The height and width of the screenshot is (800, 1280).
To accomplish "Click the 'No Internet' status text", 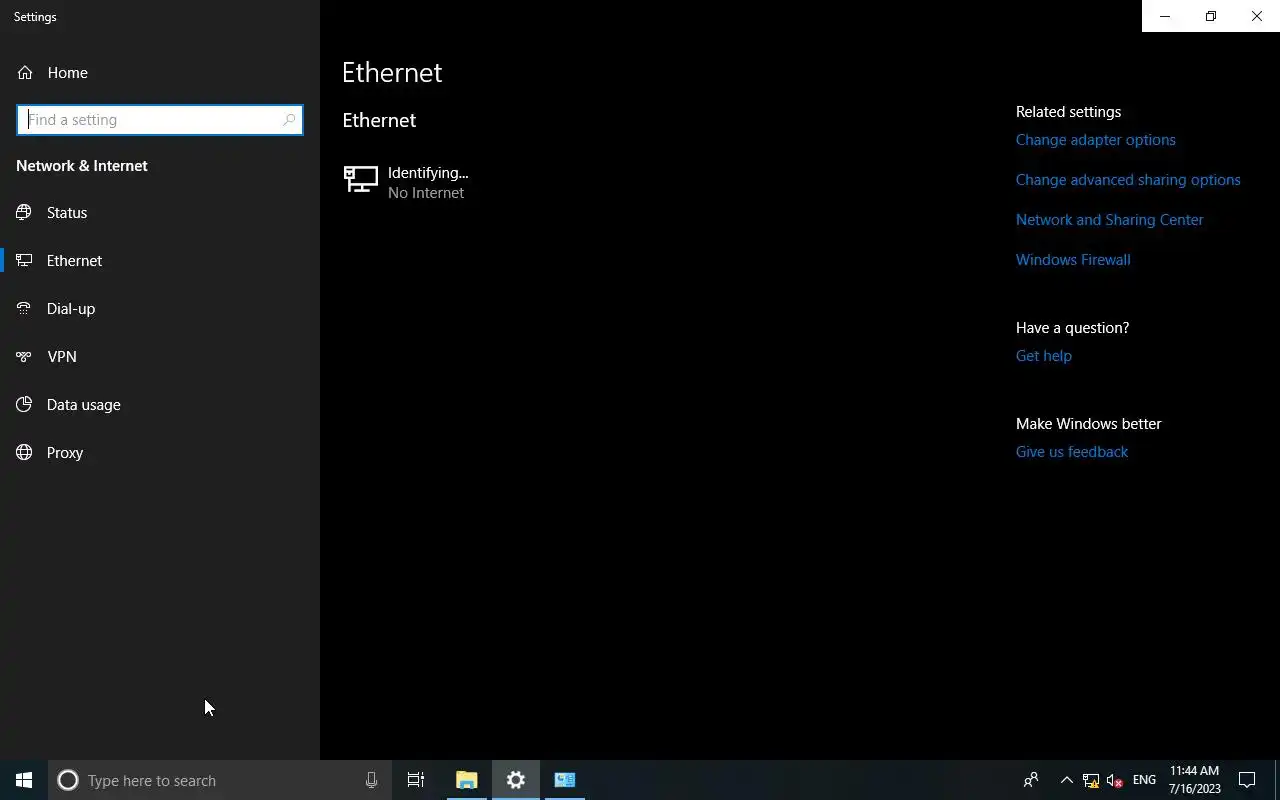I will pos(426,193).
